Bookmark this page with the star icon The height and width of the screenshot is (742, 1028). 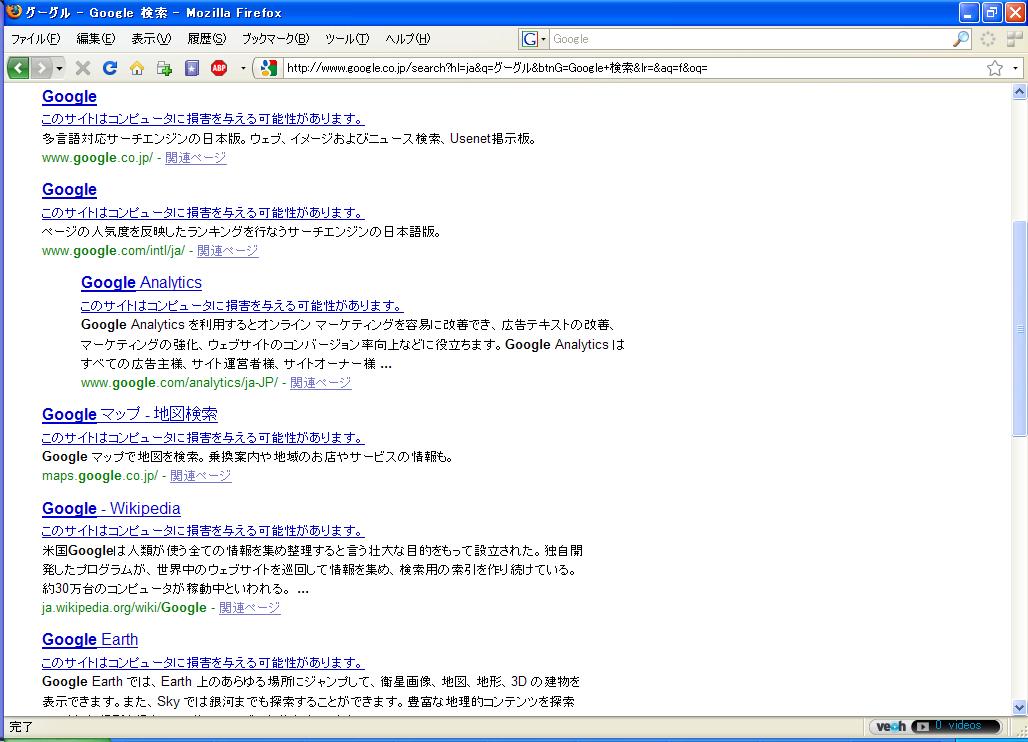995,68
